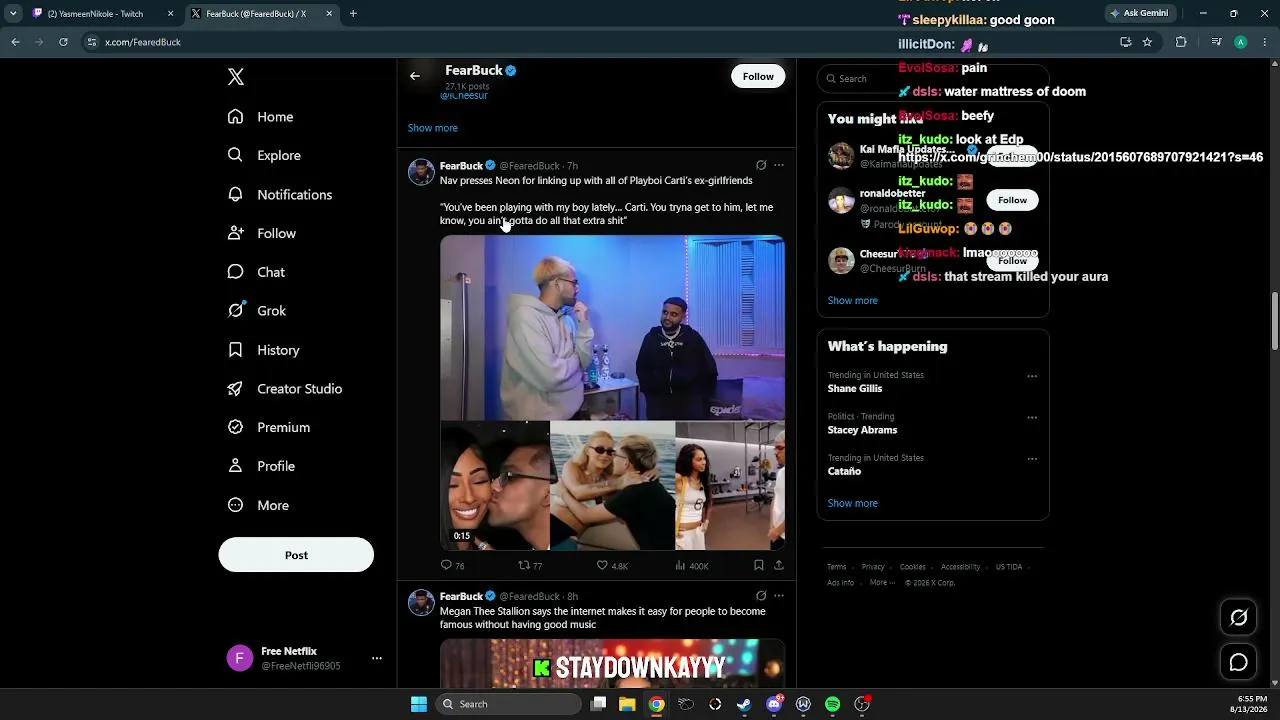Open a new browser tab
This screenshot has height=720, width=1280.
[353, 14]
